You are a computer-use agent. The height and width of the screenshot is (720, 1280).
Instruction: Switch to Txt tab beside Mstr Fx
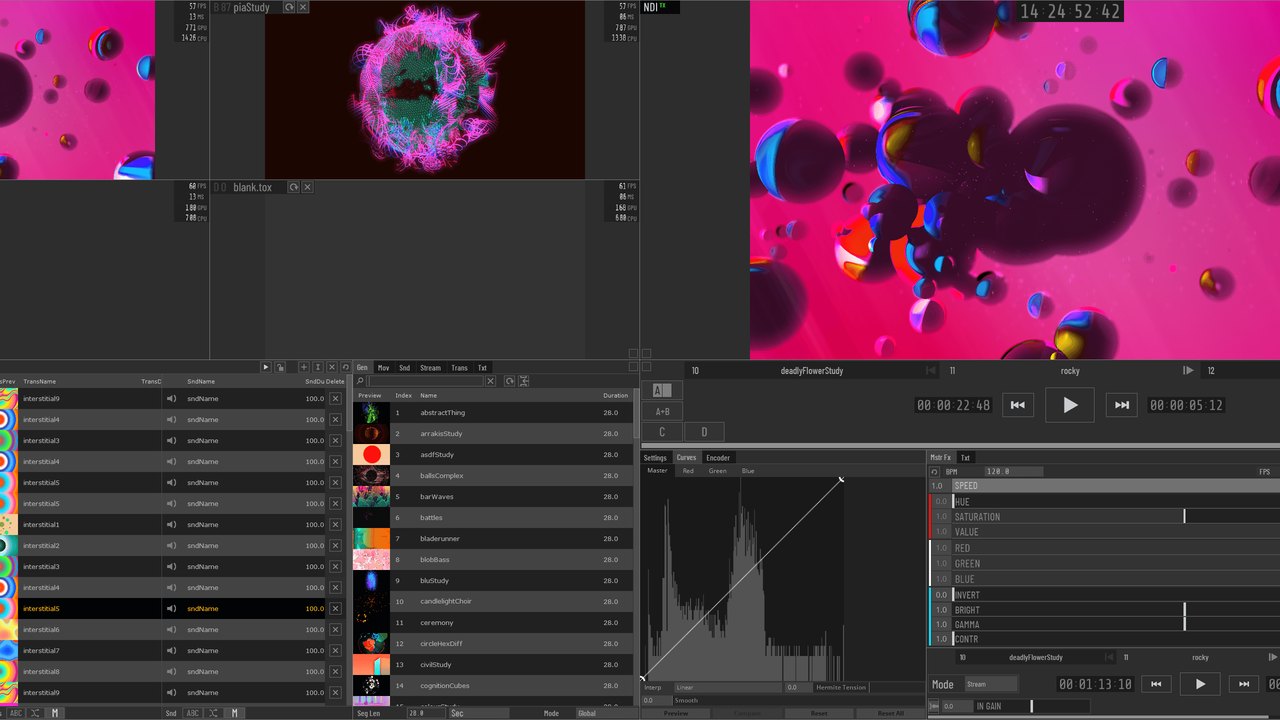965,457
